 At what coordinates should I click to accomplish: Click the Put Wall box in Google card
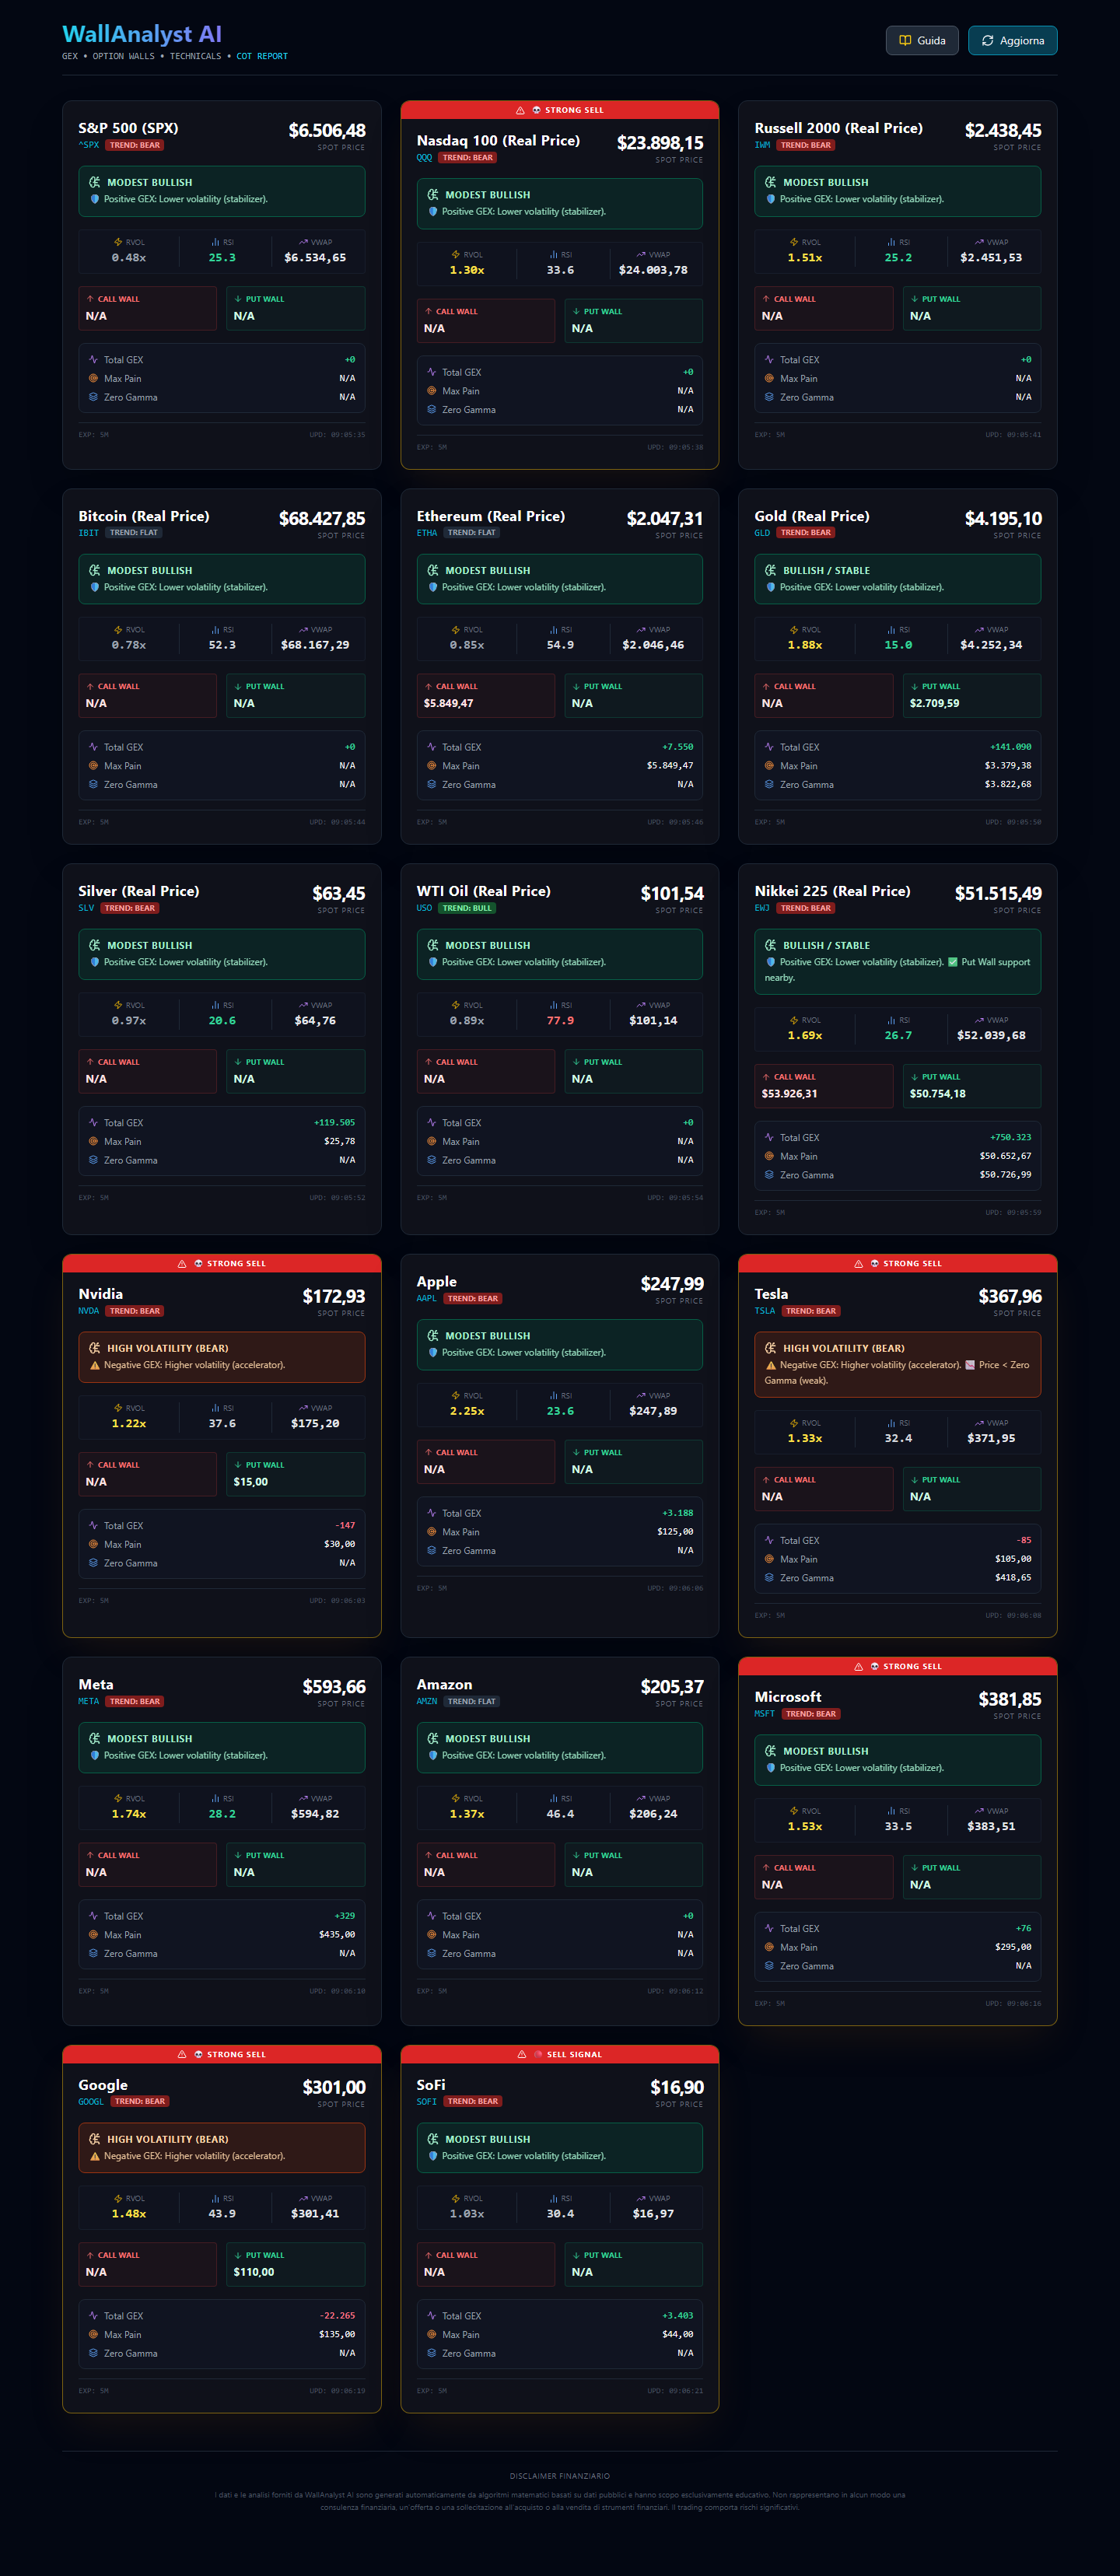pyautogui.click(x=295, y=2265)
